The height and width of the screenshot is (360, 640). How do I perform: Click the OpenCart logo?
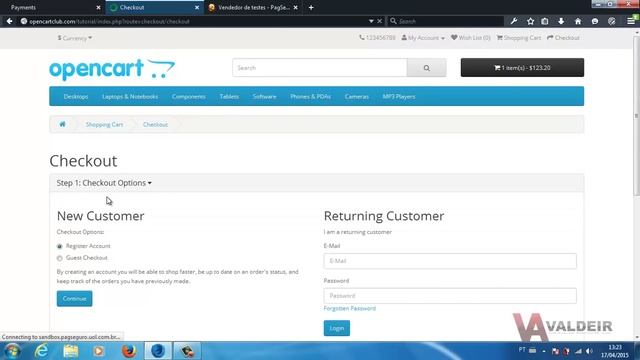point(112,69)
